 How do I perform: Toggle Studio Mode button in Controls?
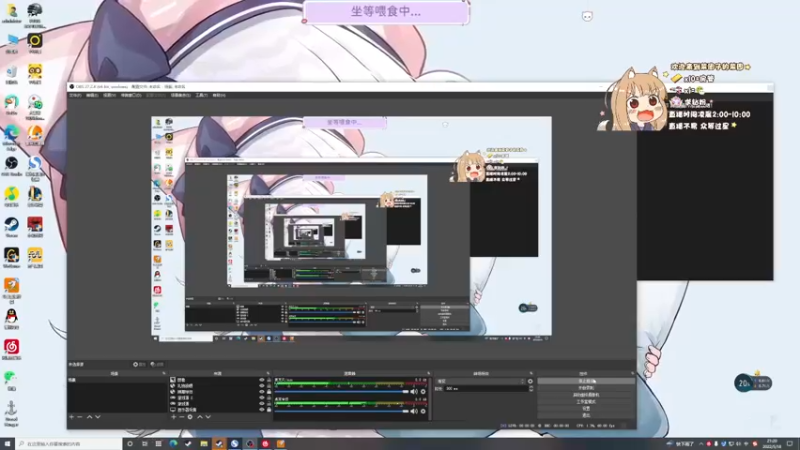tap(586, 402)
